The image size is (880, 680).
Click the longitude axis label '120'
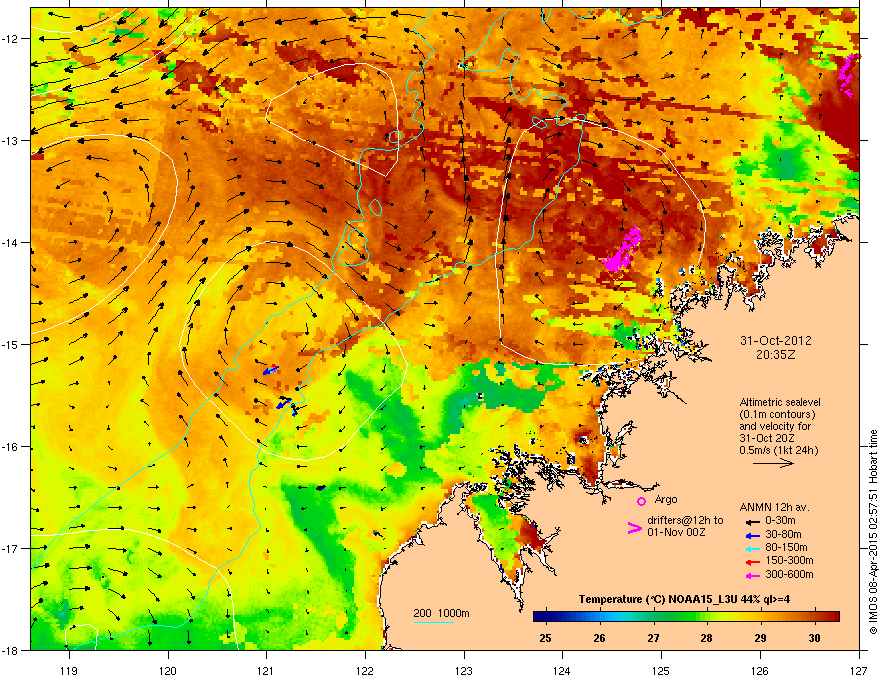168,670
